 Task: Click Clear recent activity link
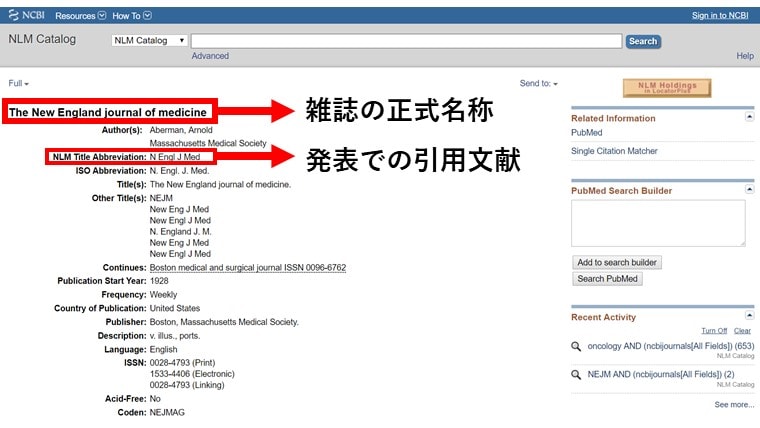click(x=742, y=331)
